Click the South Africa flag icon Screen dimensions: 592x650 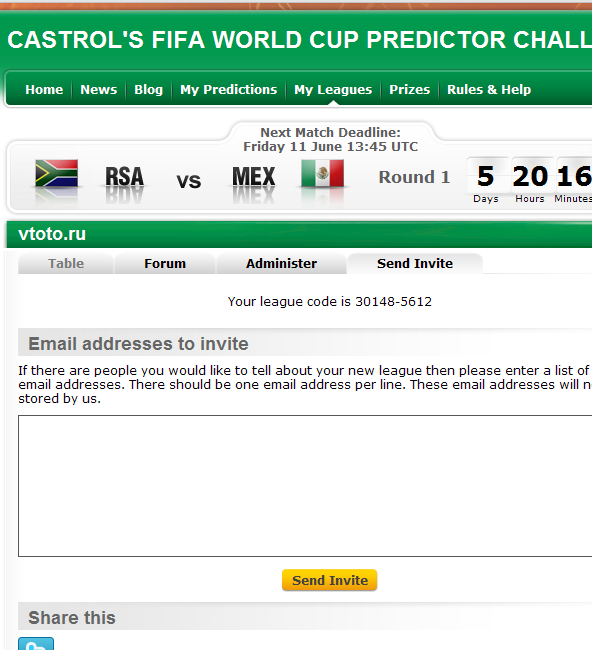(56, 173)
